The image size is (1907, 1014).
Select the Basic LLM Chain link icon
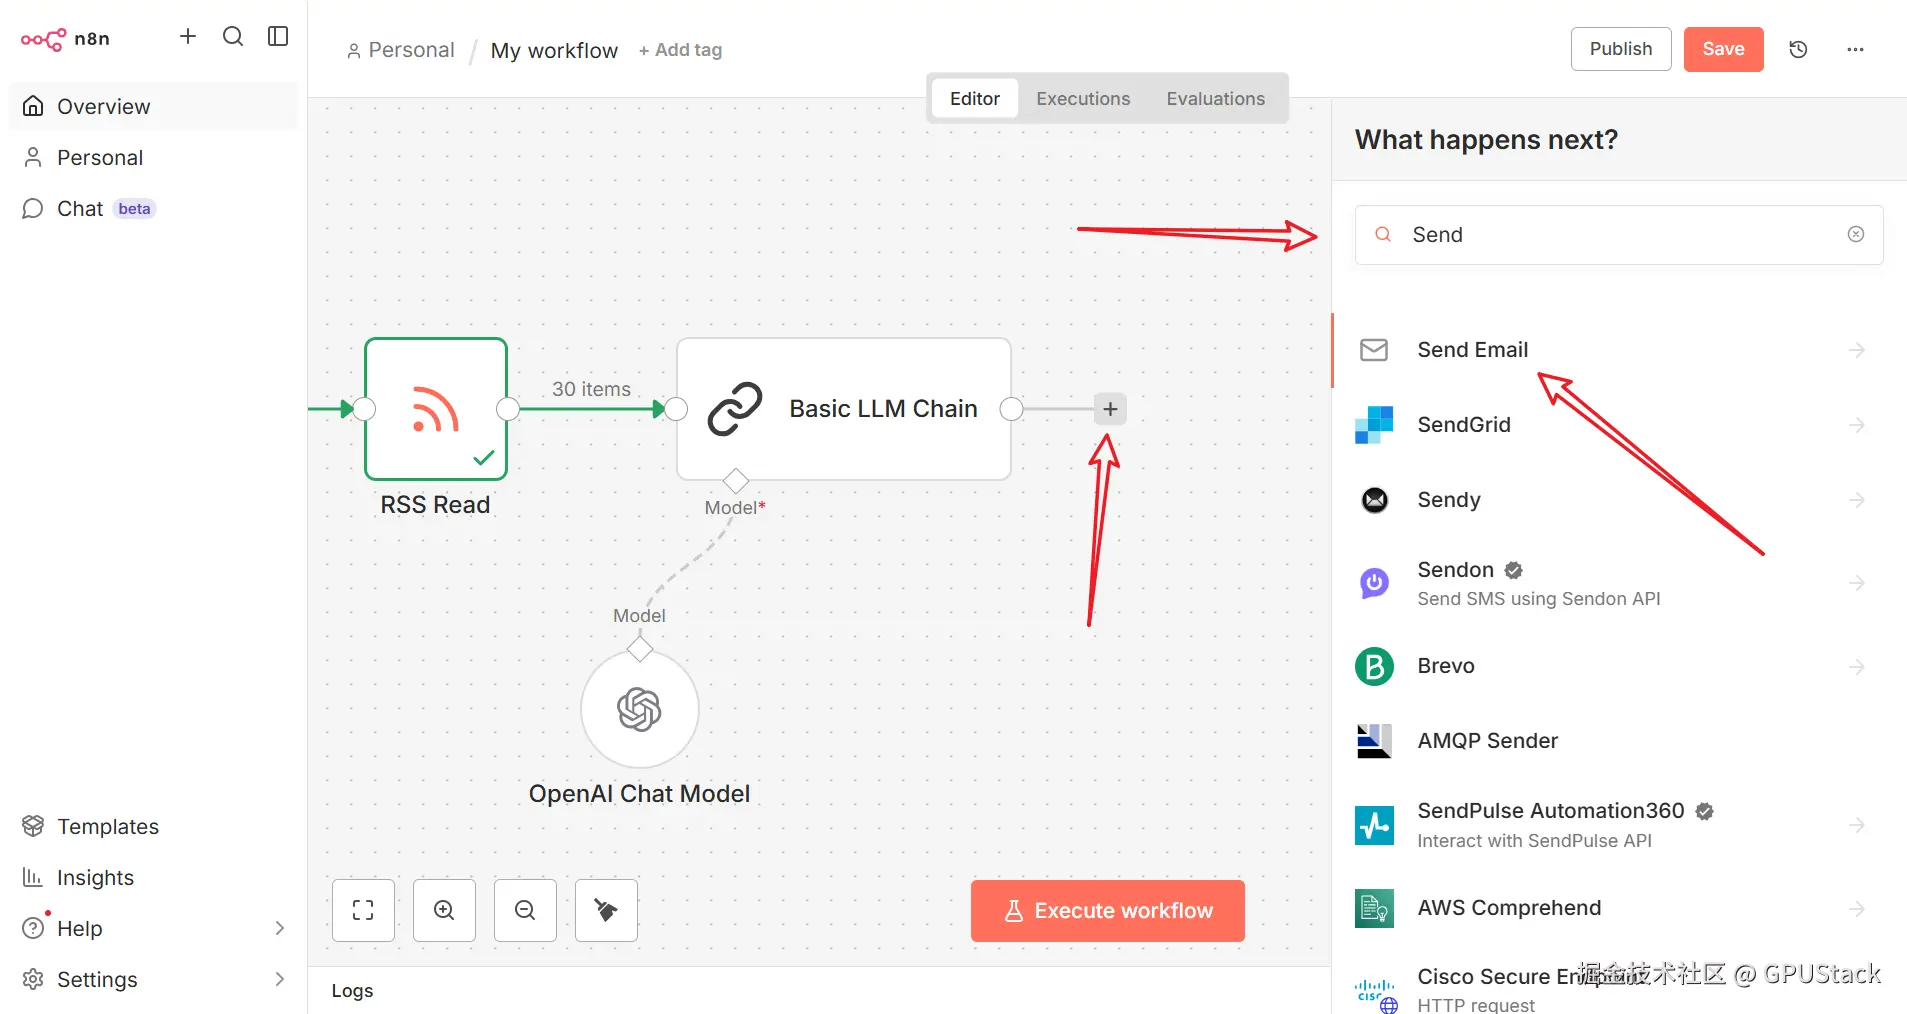pyautogui.click(x=735, y=409)
